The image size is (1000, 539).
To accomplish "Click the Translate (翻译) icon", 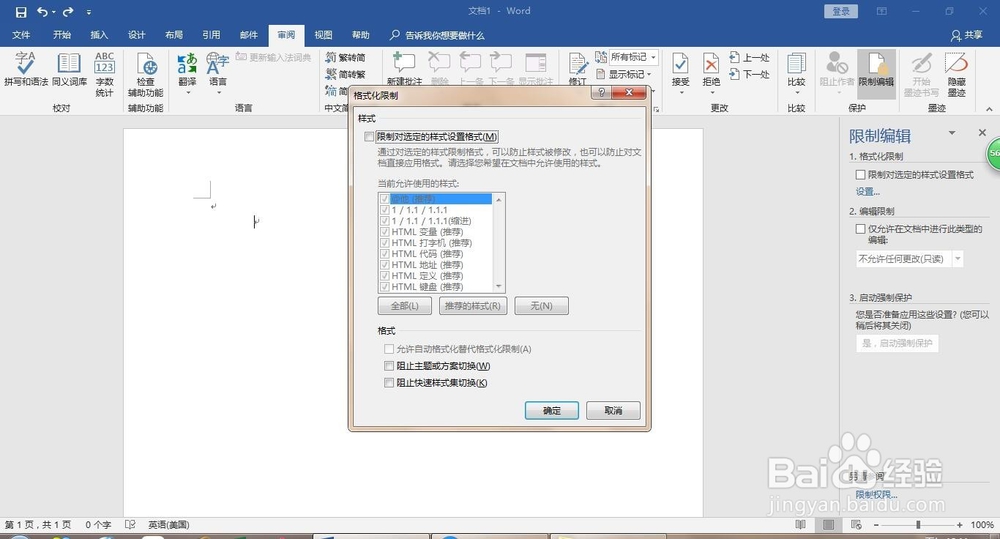I will pyautogui.click(x=187, y=64).
